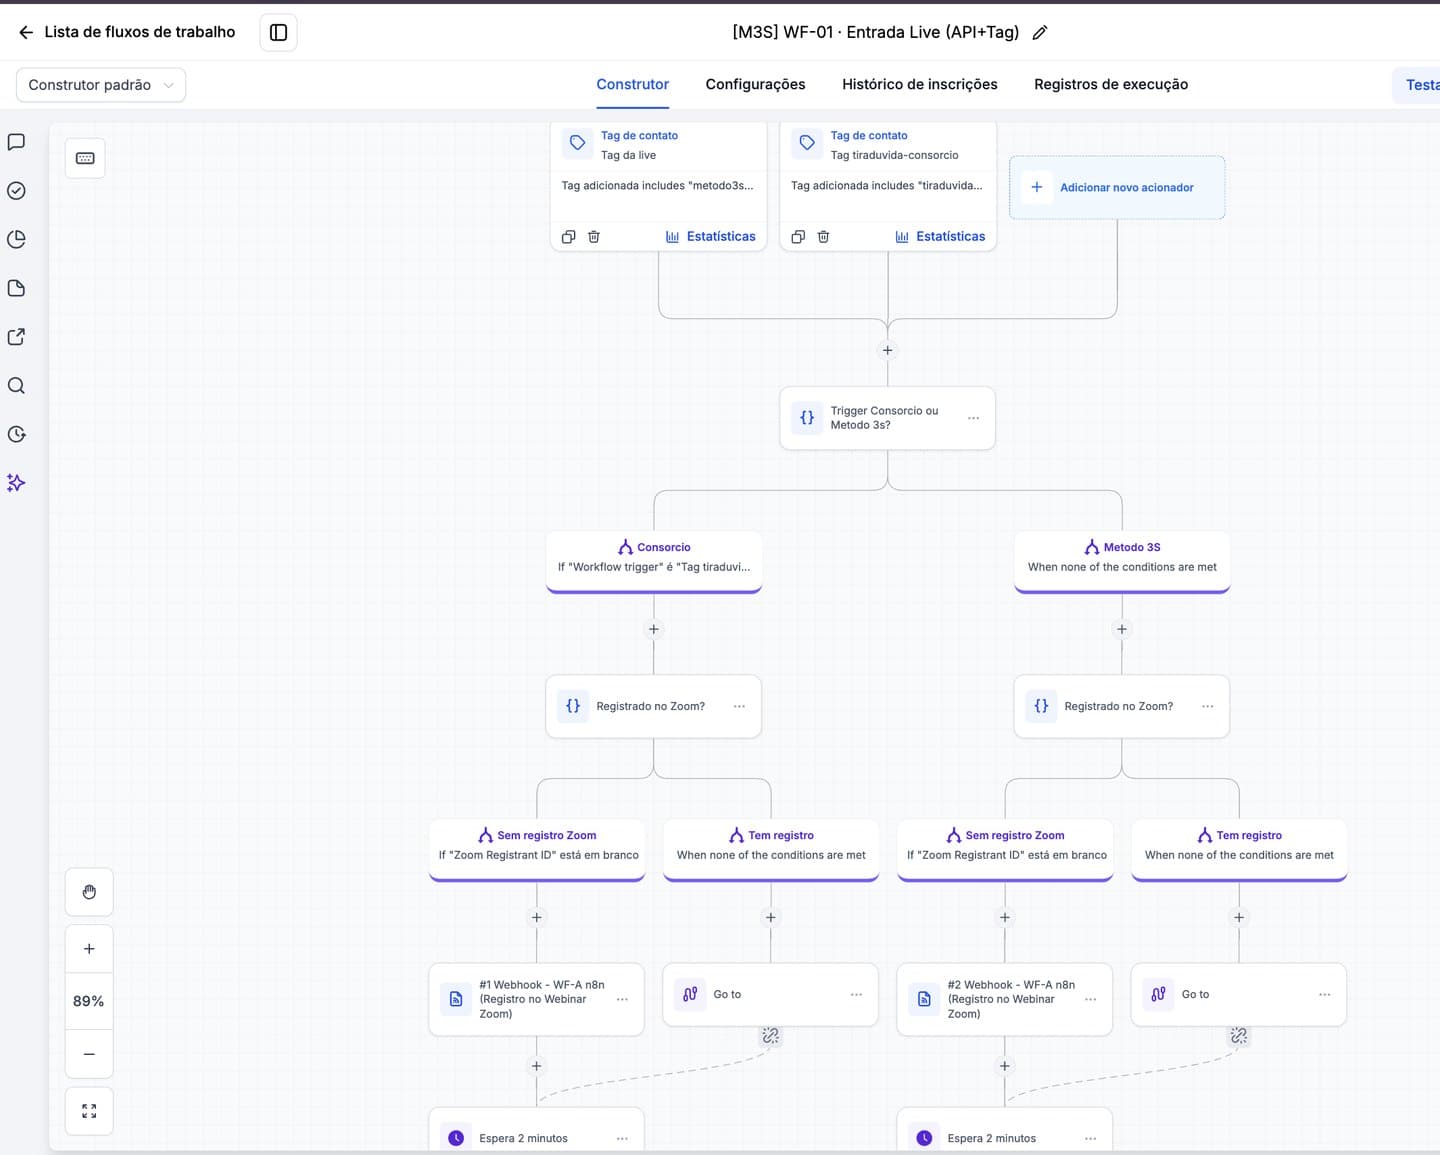The image size is (1440, 1155).
Task: Click Adicionar novo acionador
Action: pyautogui.click(x=1117, y=187)
